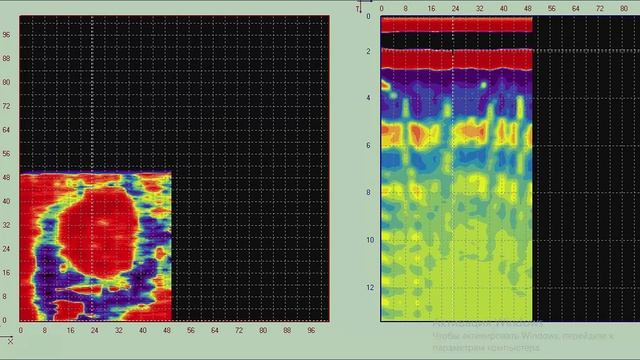The height and width of the screenshot is (360, 640).
Task: Click label "16" on right plot top axis
Action: click(431, 8)
